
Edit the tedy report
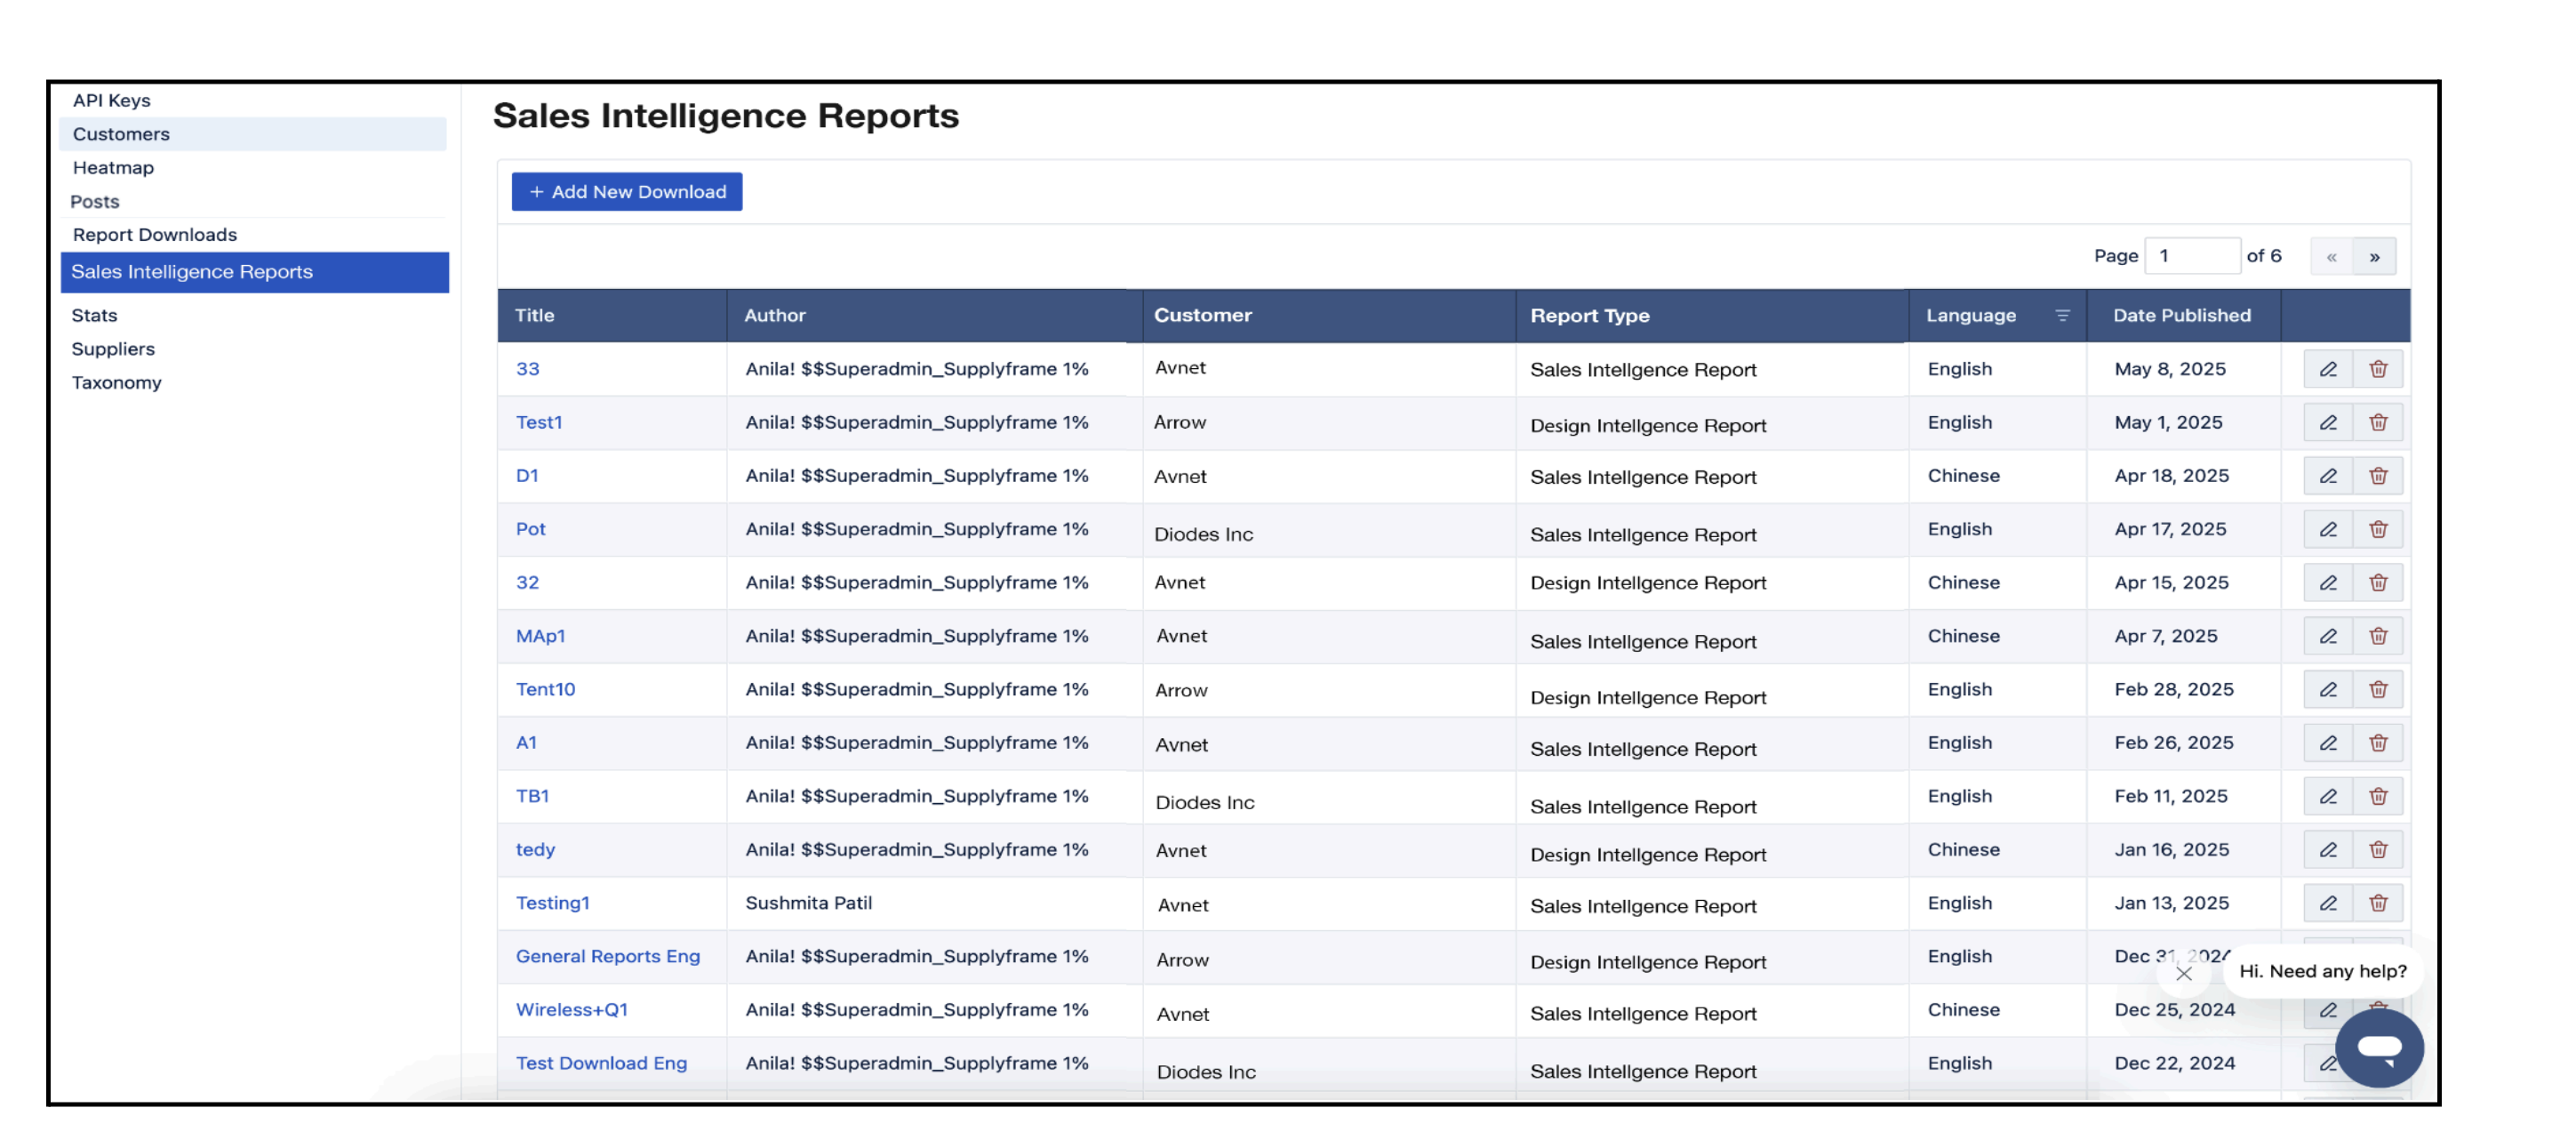(x=2328, y=850)
